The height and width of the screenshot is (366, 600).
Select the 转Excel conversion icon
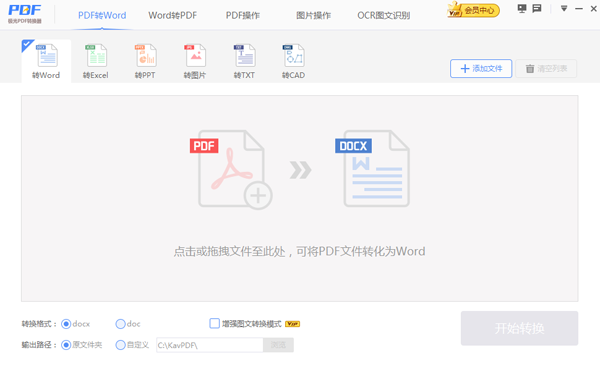[96, 61]
